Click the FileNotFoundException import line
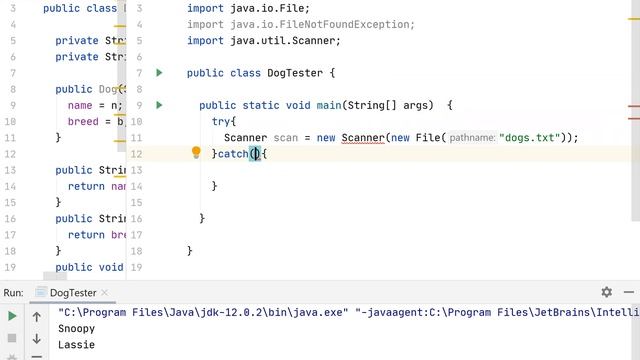This screenshot has height=360, width=640. coord(301,24)
